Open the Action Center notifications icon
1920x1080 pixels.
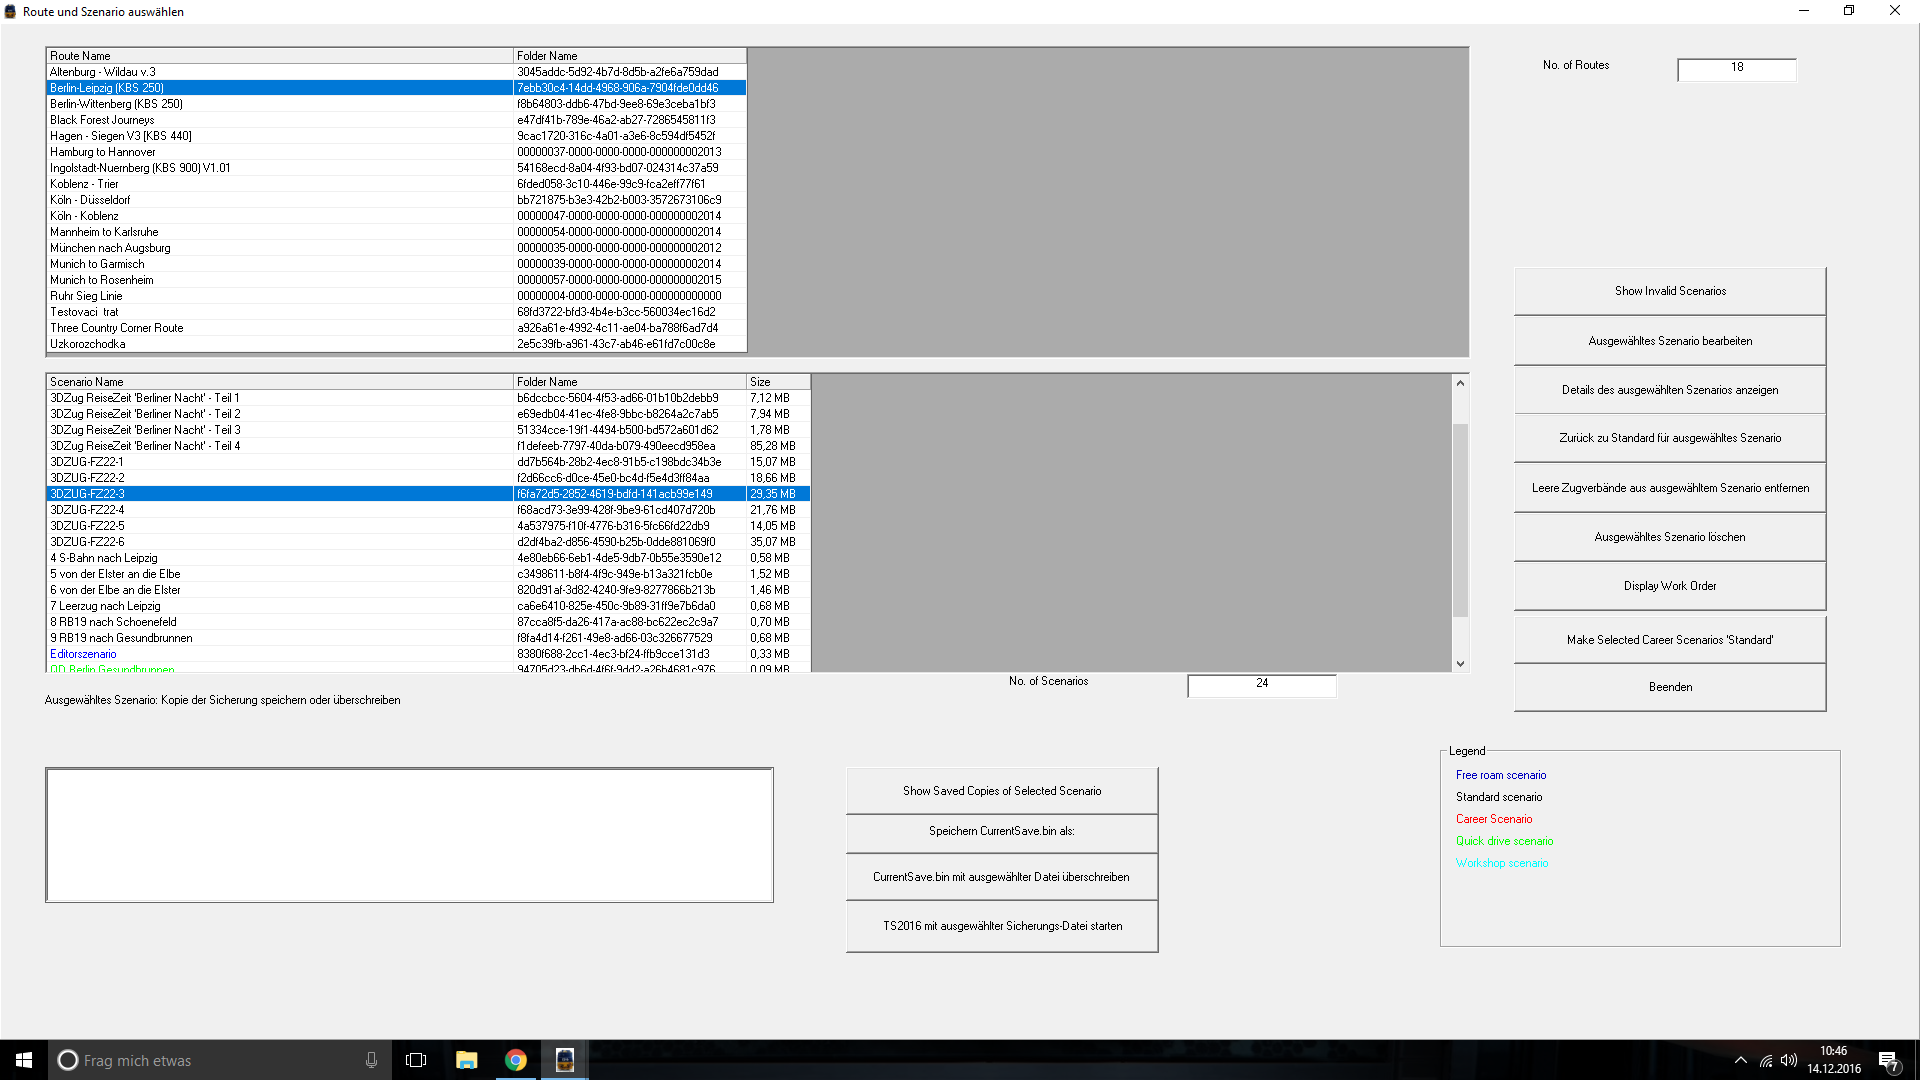click(1888, 1060)
